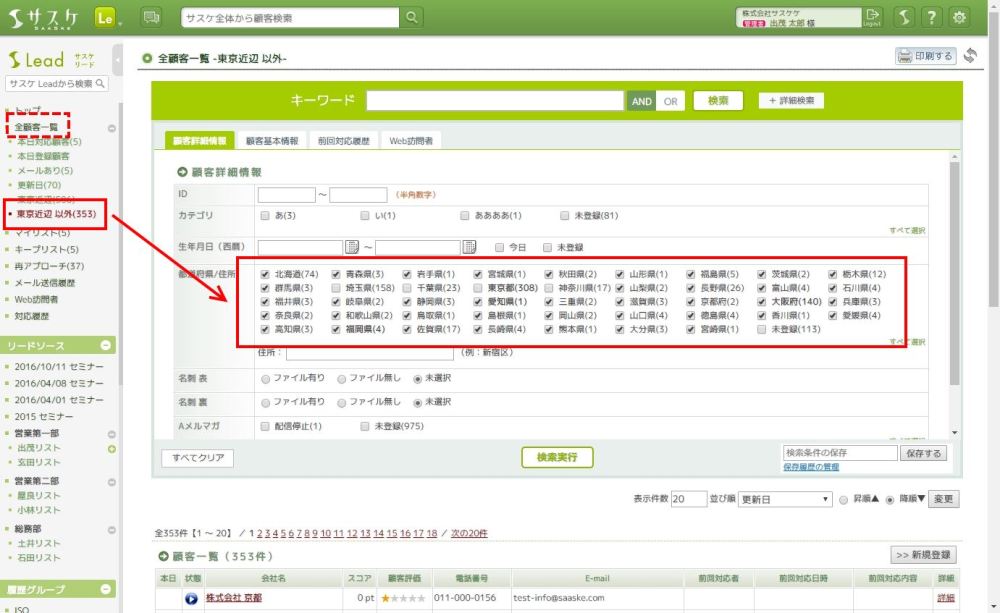Open the 次の20件 pagination link
1000x613 pixels.
coord(469,533)
